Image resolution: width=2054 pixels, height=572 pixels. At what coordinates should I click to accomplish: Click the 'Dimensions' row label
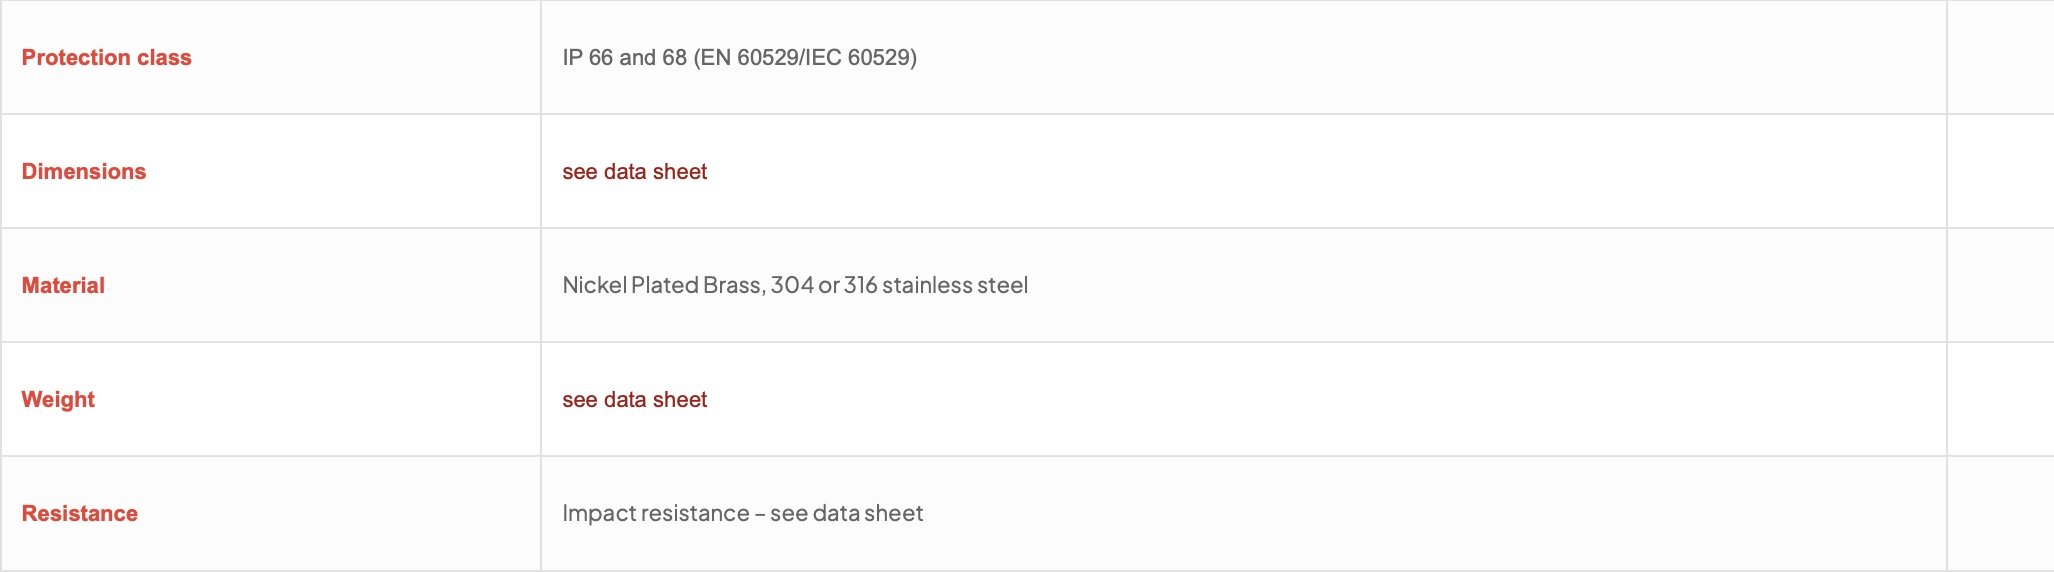click(84, 171)
